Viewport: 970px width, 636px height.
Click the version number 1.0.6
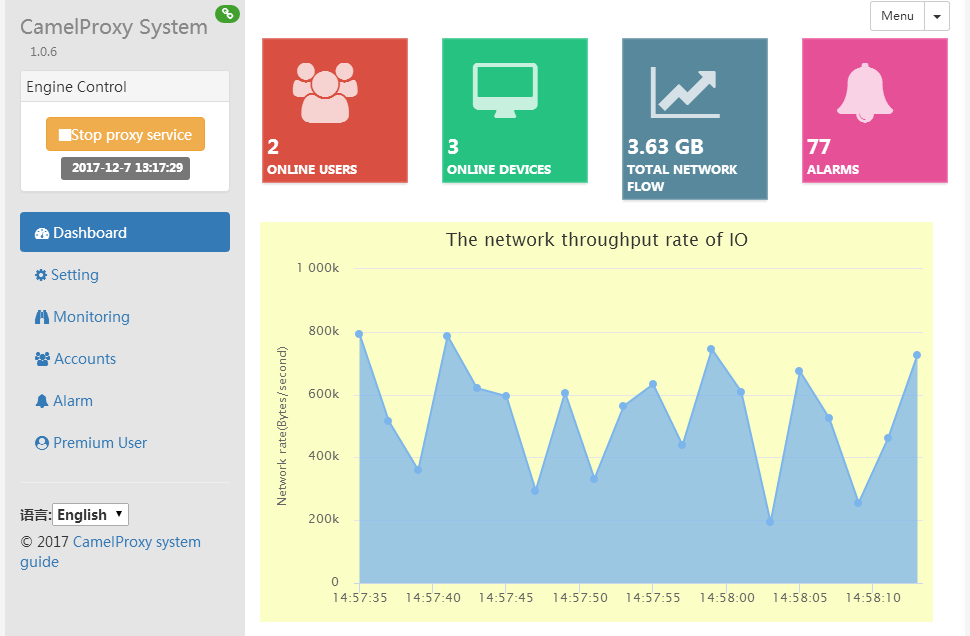(43, 52)
